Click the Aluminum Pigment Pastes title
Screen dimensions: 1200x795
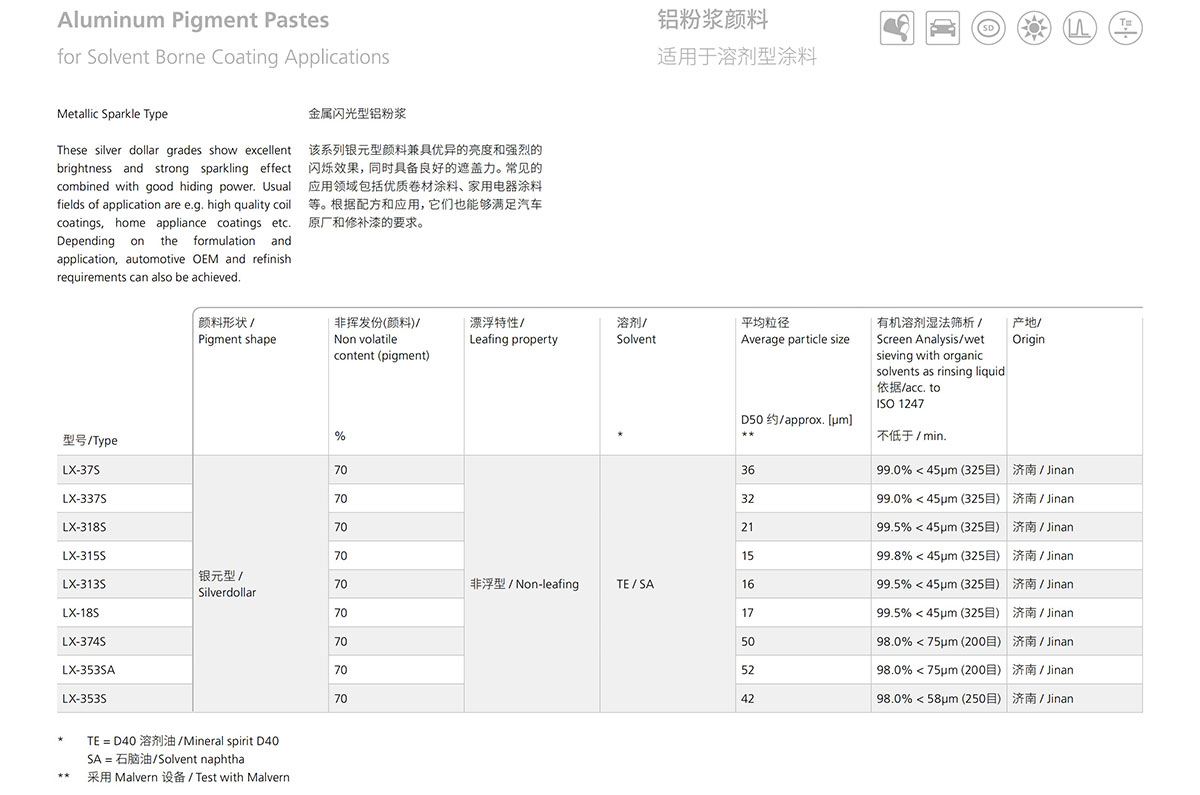193,20
